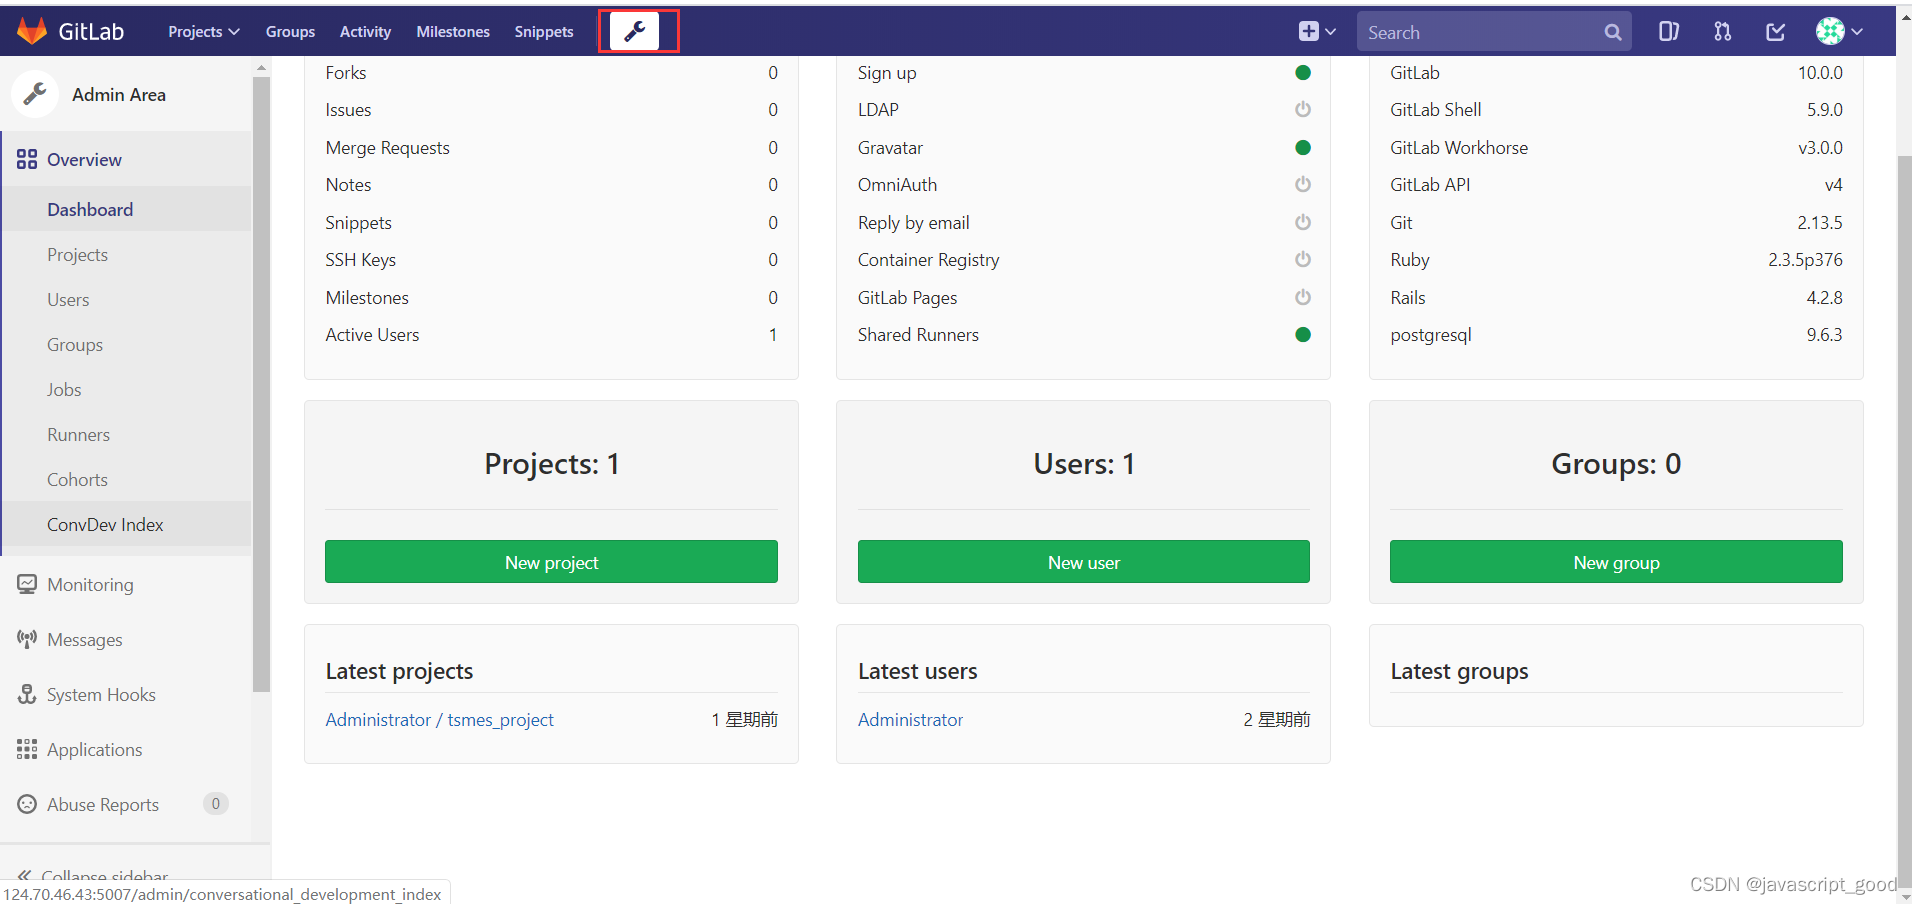Open the Monitoring section label

(x=90, y=584)
